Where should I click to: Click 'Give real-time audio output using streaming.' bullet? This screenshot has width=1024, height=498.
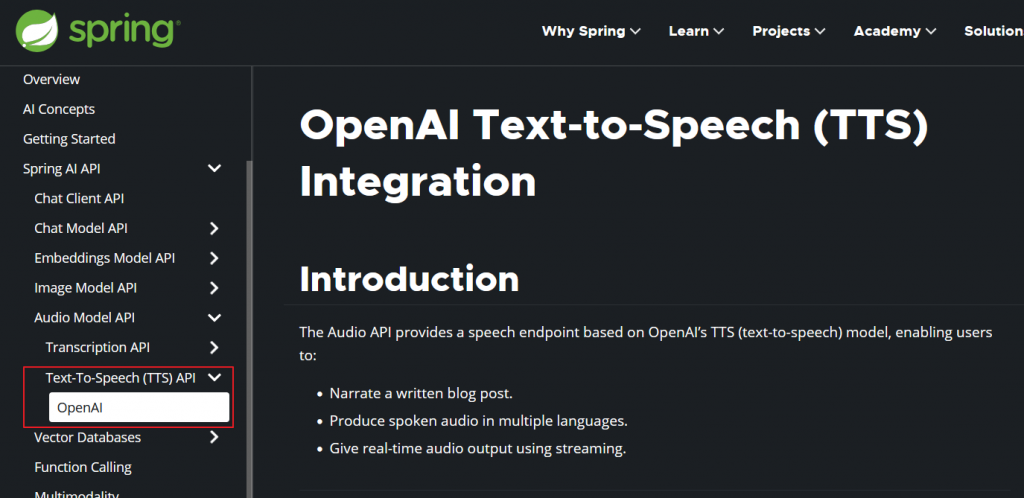tap(478, 449)
